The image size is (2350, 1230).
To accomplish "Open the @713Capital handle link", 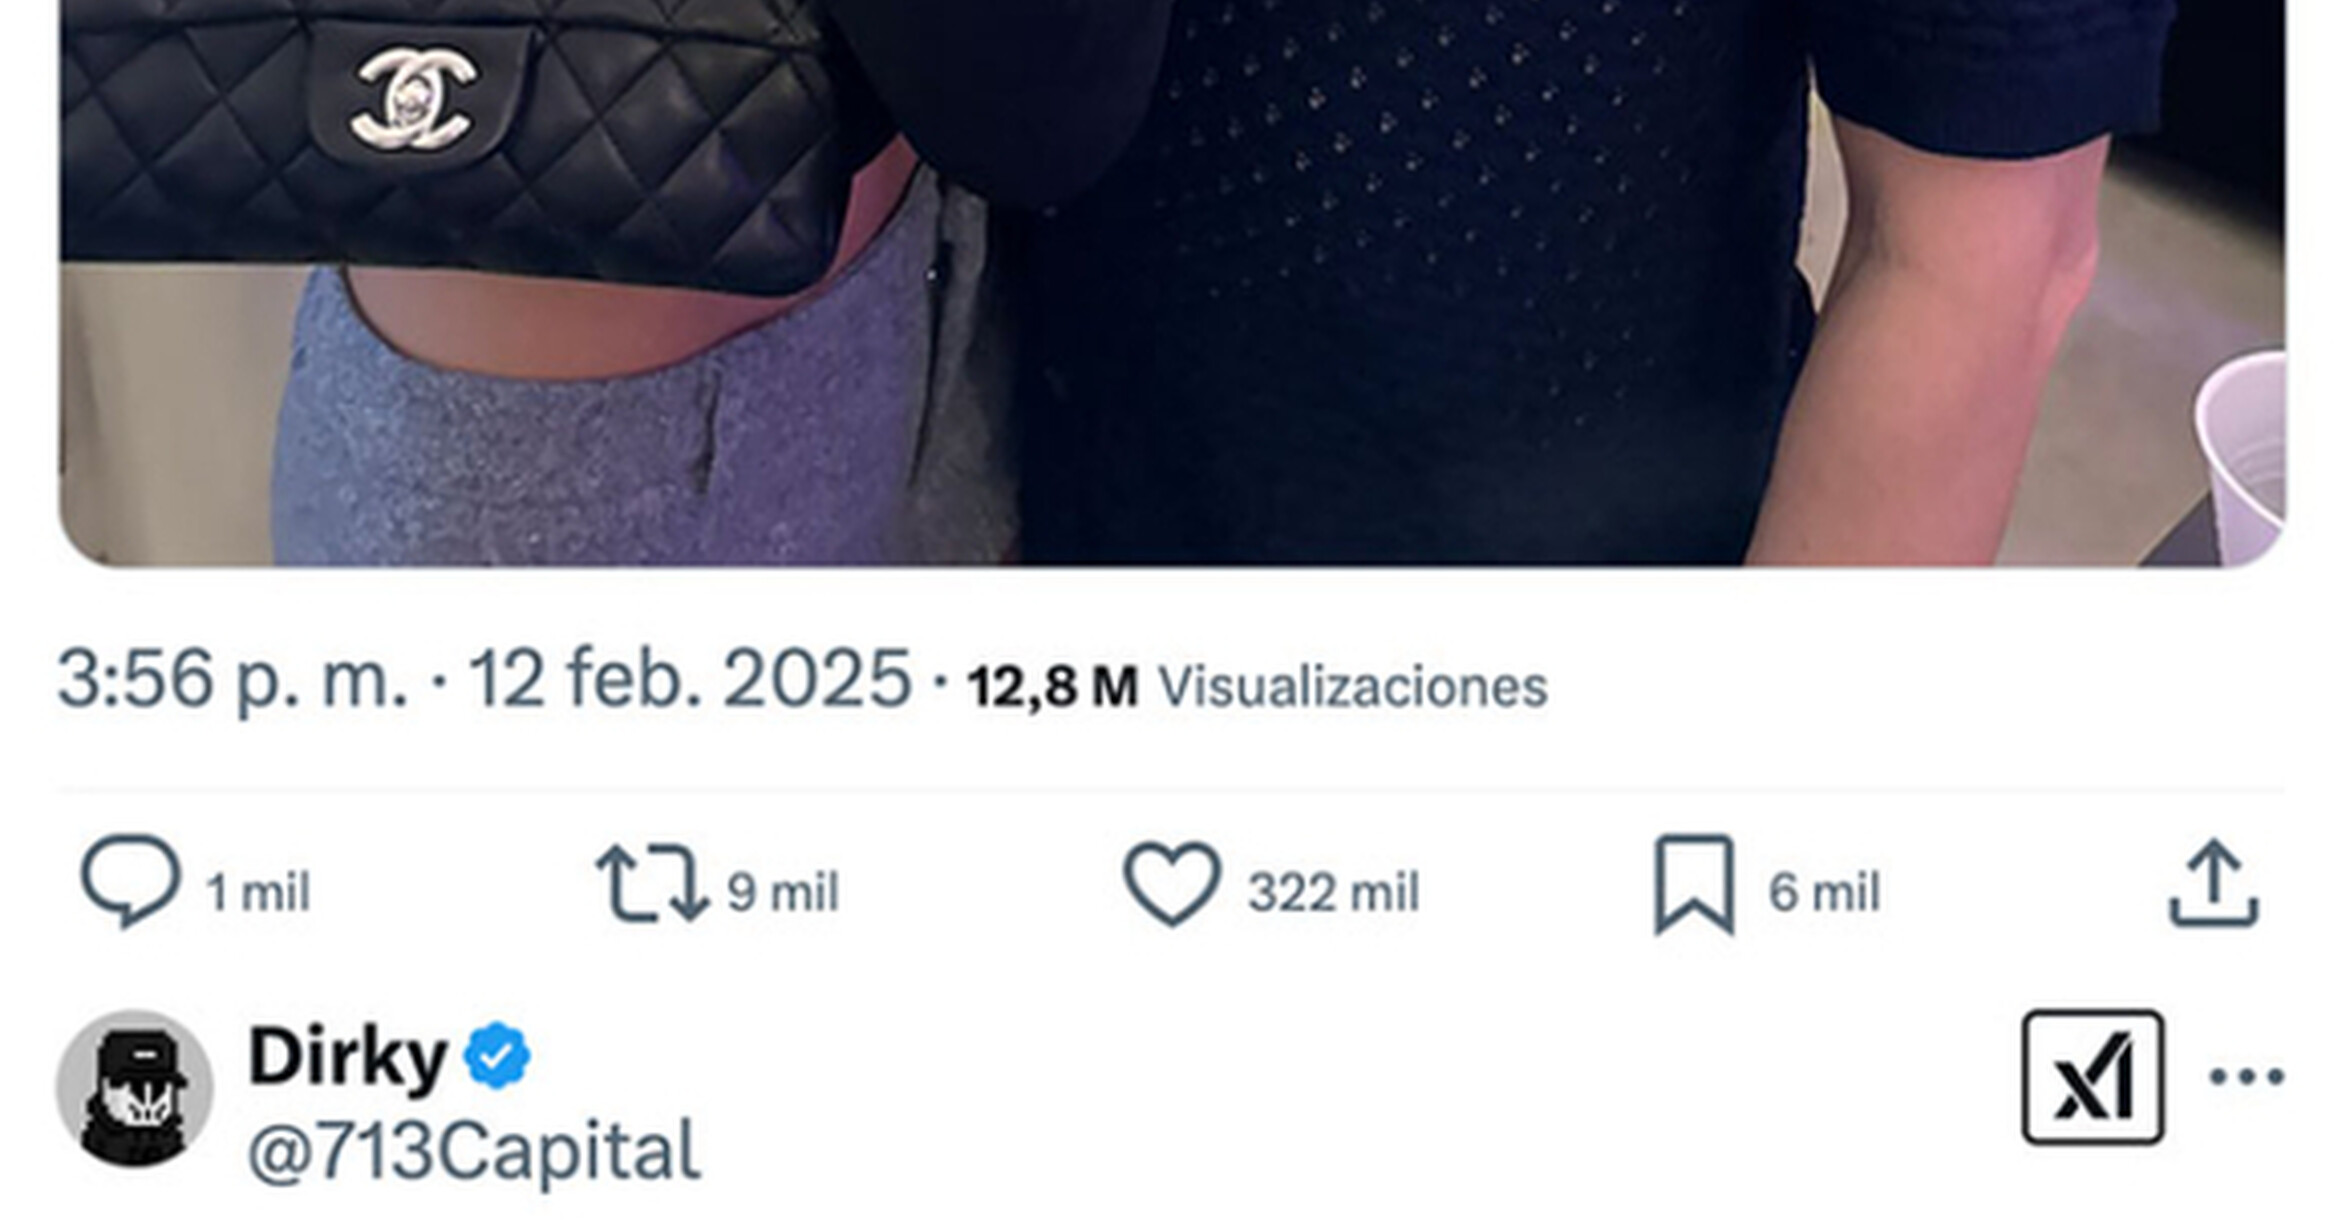I will click(x=474, y=1151).
